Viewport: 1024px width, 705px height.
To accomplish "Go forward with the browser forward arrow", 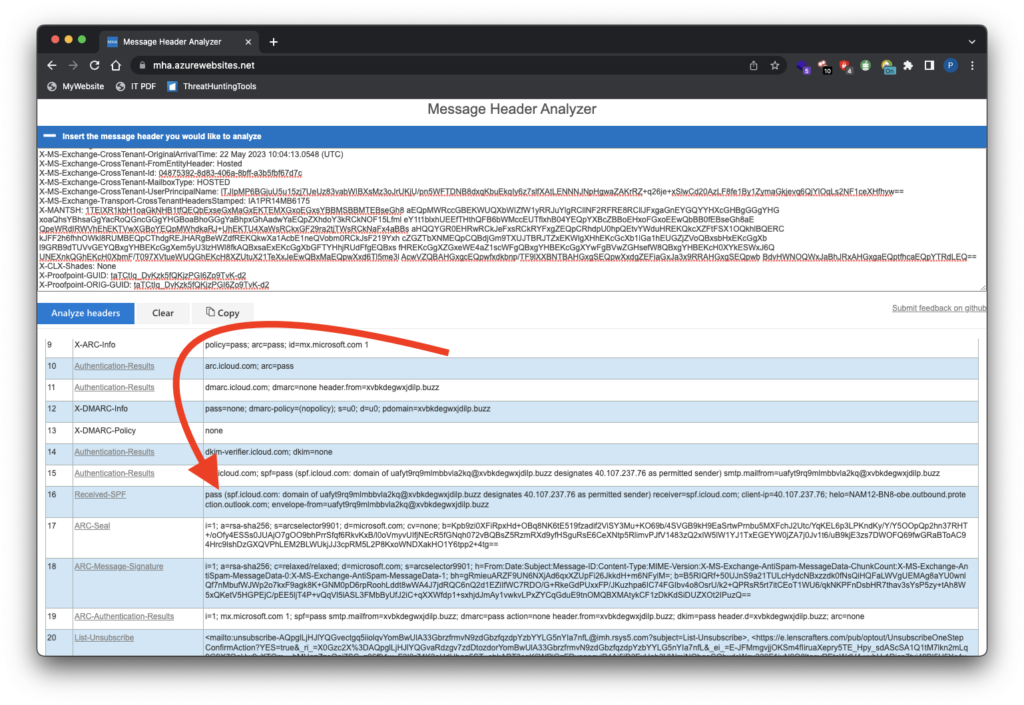I will pyautogui.click(x=73, y=65).
